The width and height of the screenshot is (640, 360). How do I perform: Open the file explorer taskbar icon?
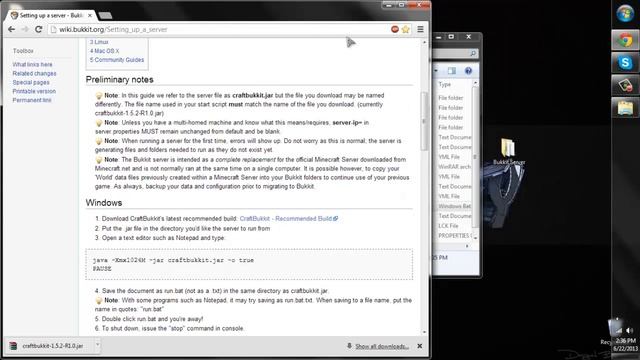[x=625, y=109]
